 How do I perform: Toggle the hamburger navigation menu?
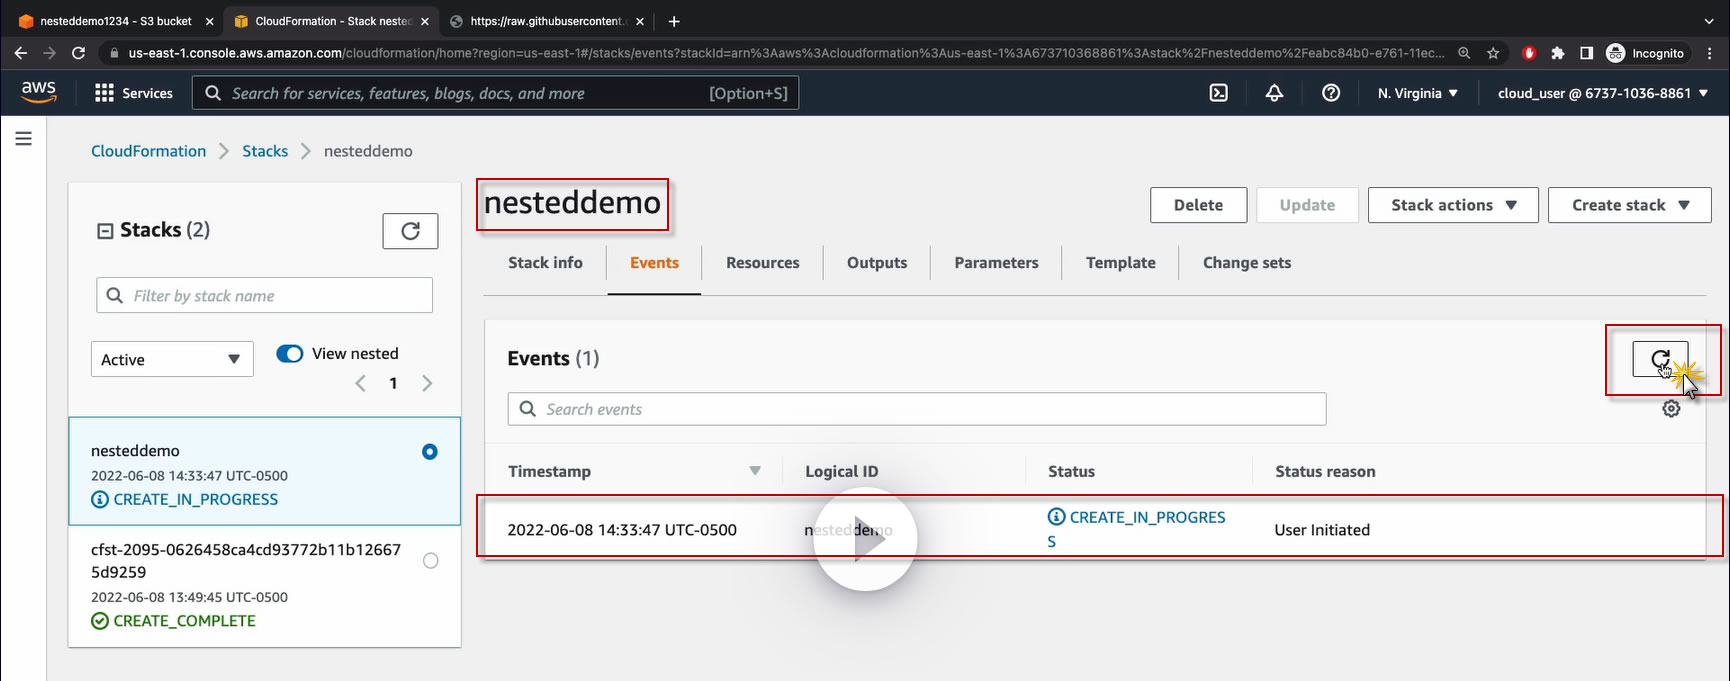[x=24, y=138]
